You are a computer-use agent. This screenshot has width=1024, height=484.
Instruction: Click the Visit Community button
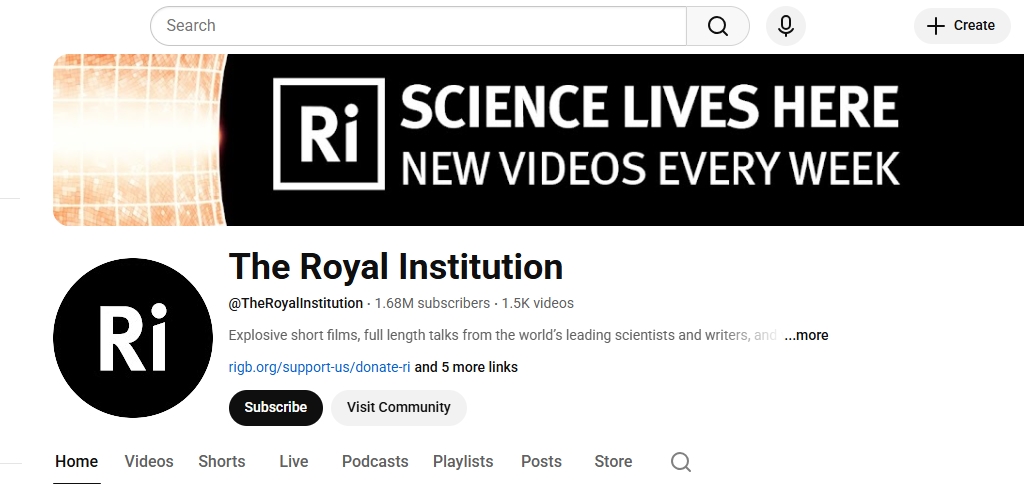tap(398, 408)
